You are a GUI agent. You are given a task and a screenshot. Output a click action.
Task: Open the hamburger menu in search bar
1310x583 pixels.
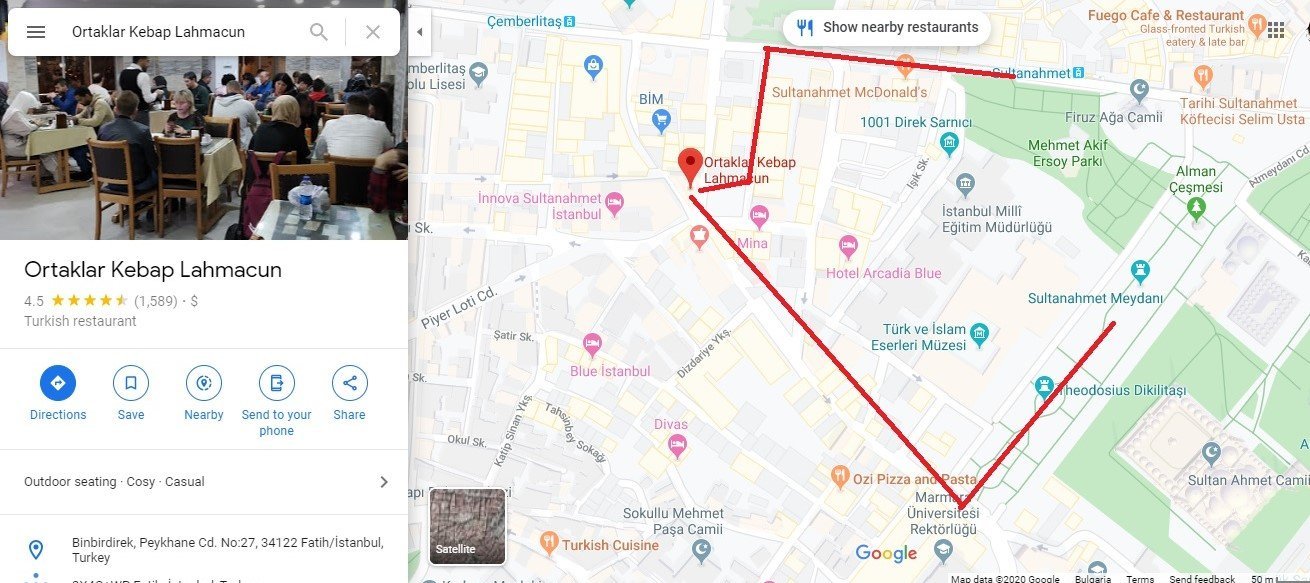click(36, 32)
